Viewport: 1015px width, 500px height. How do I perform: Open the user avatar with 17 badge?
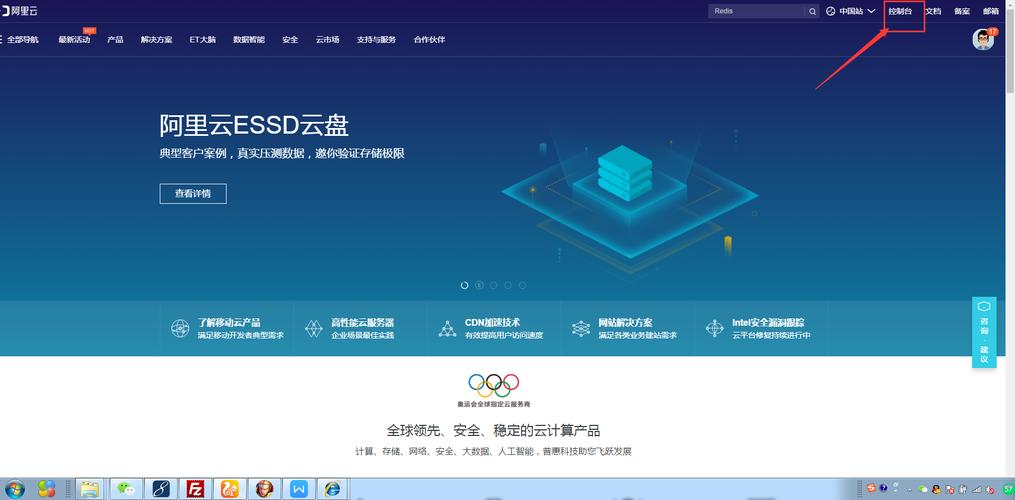point(983,40)
